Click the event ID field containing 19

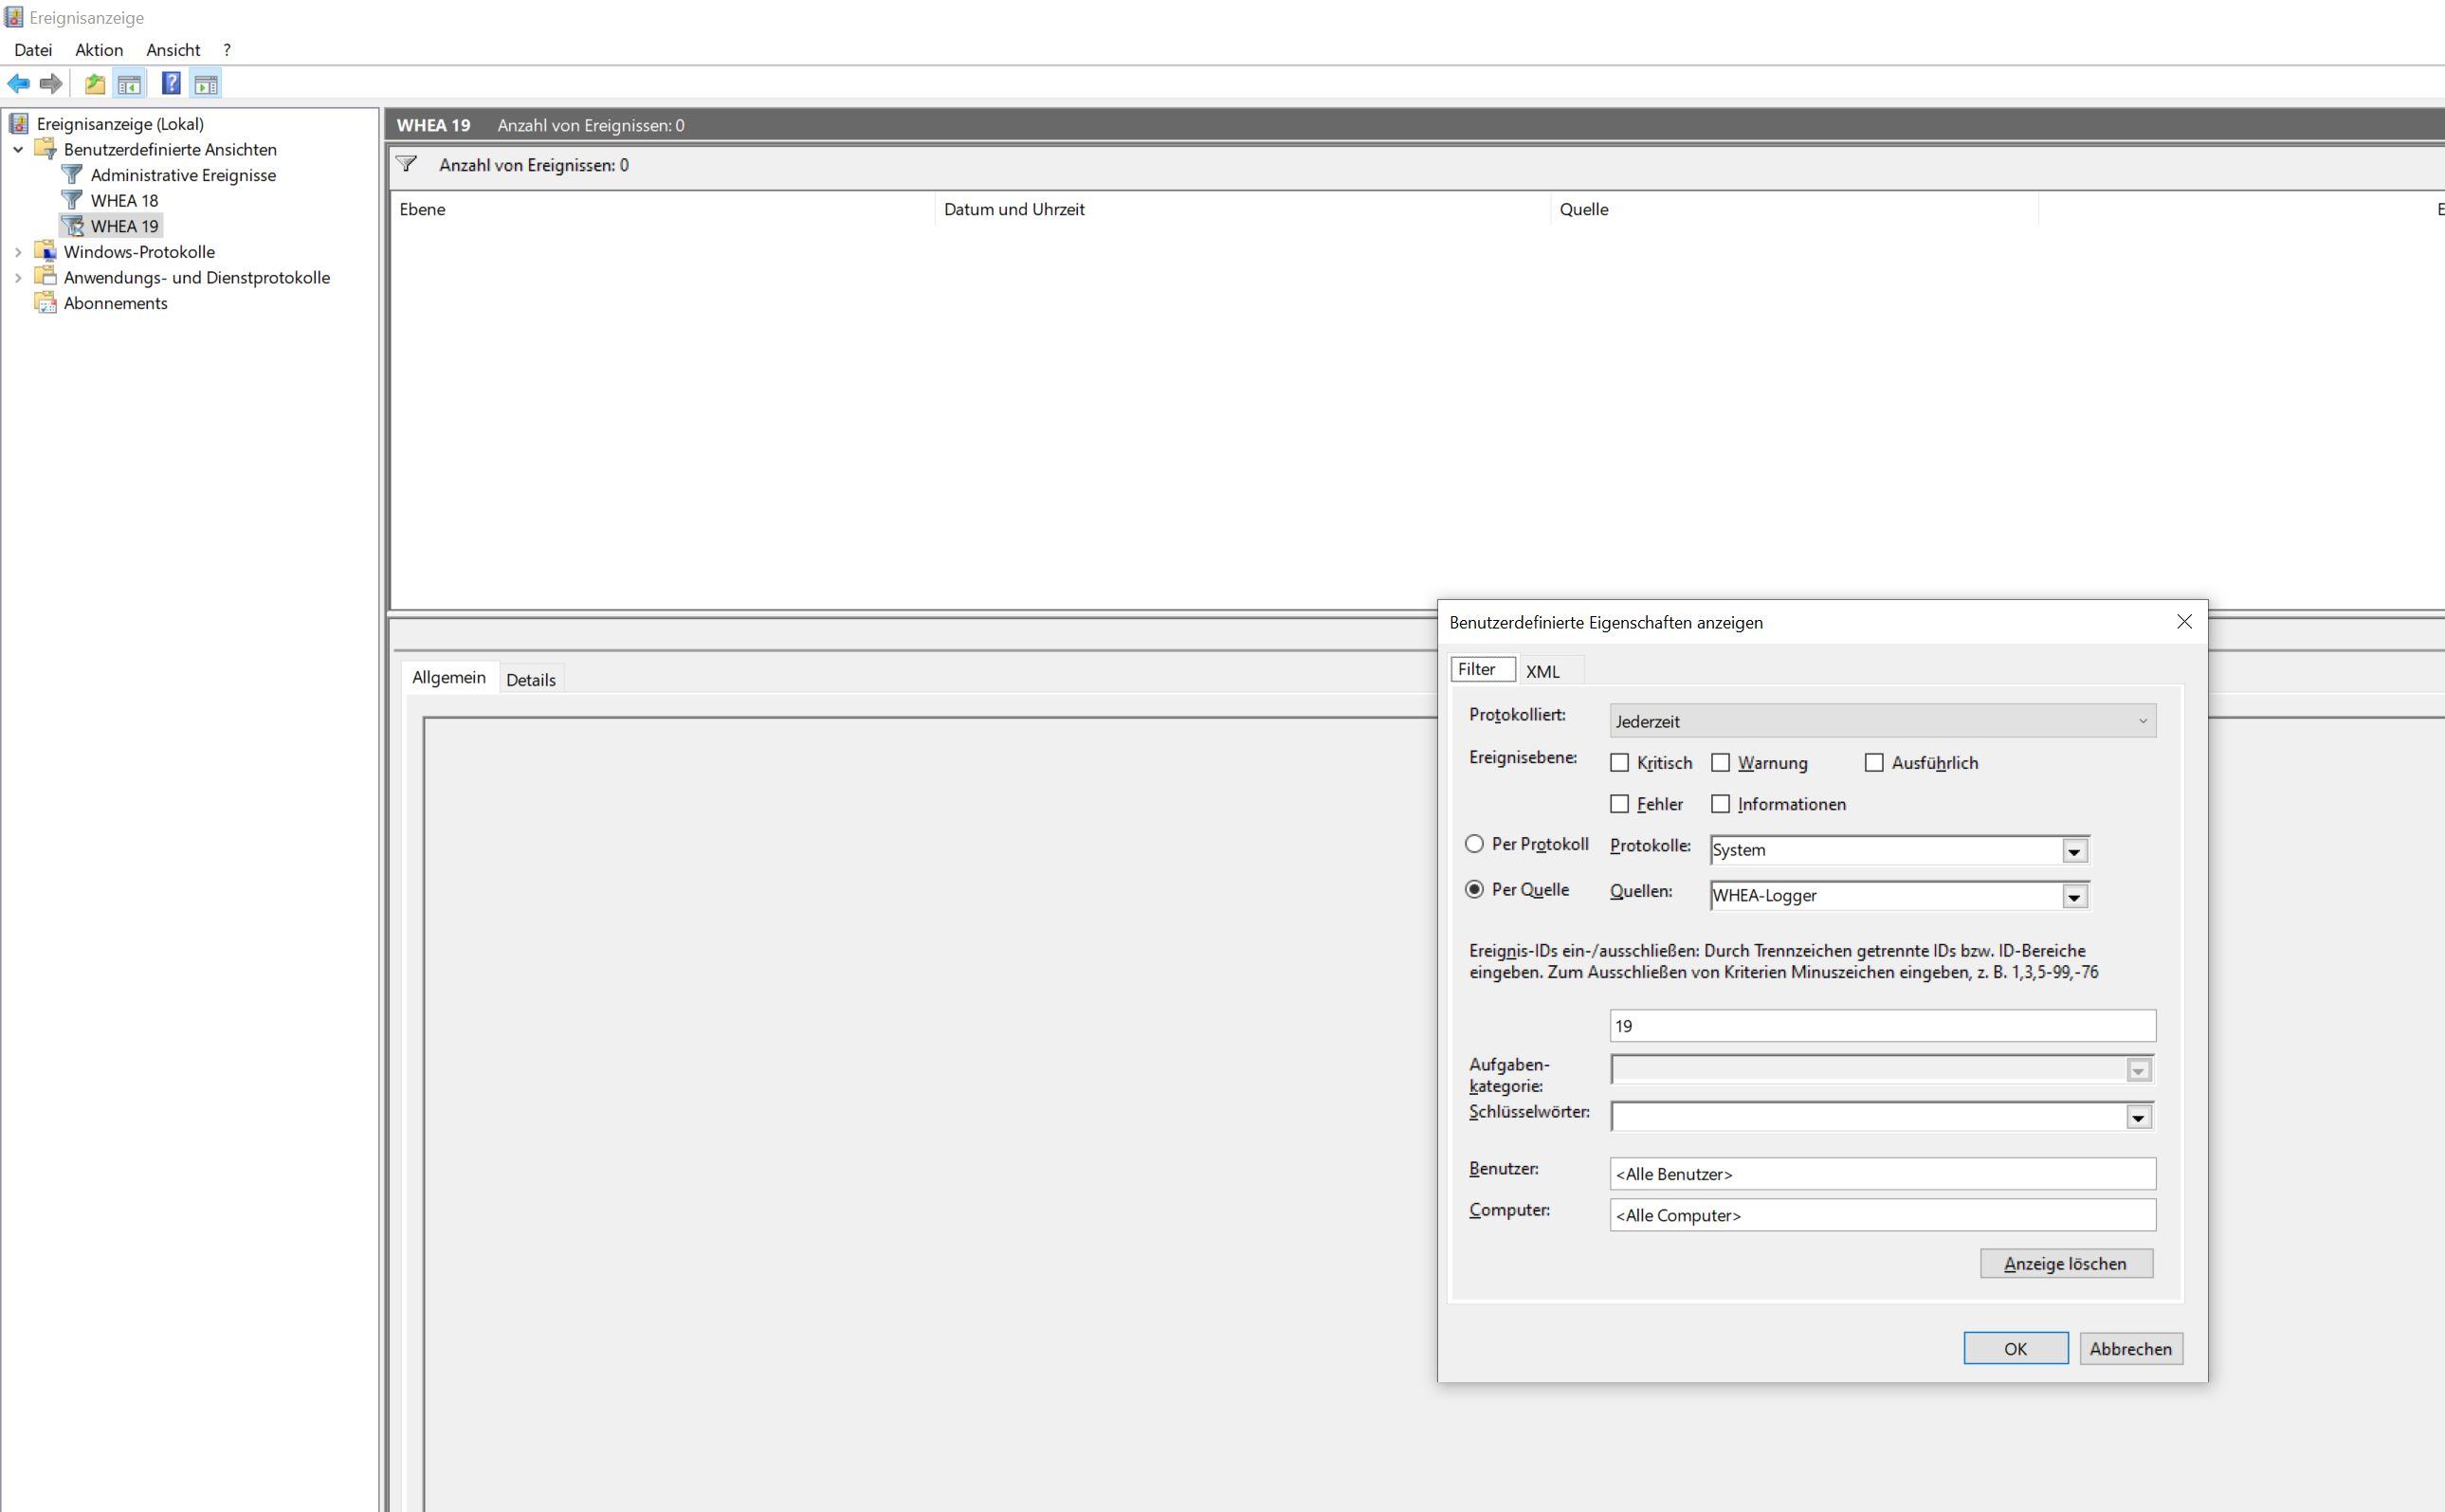click(1882, 1026)
